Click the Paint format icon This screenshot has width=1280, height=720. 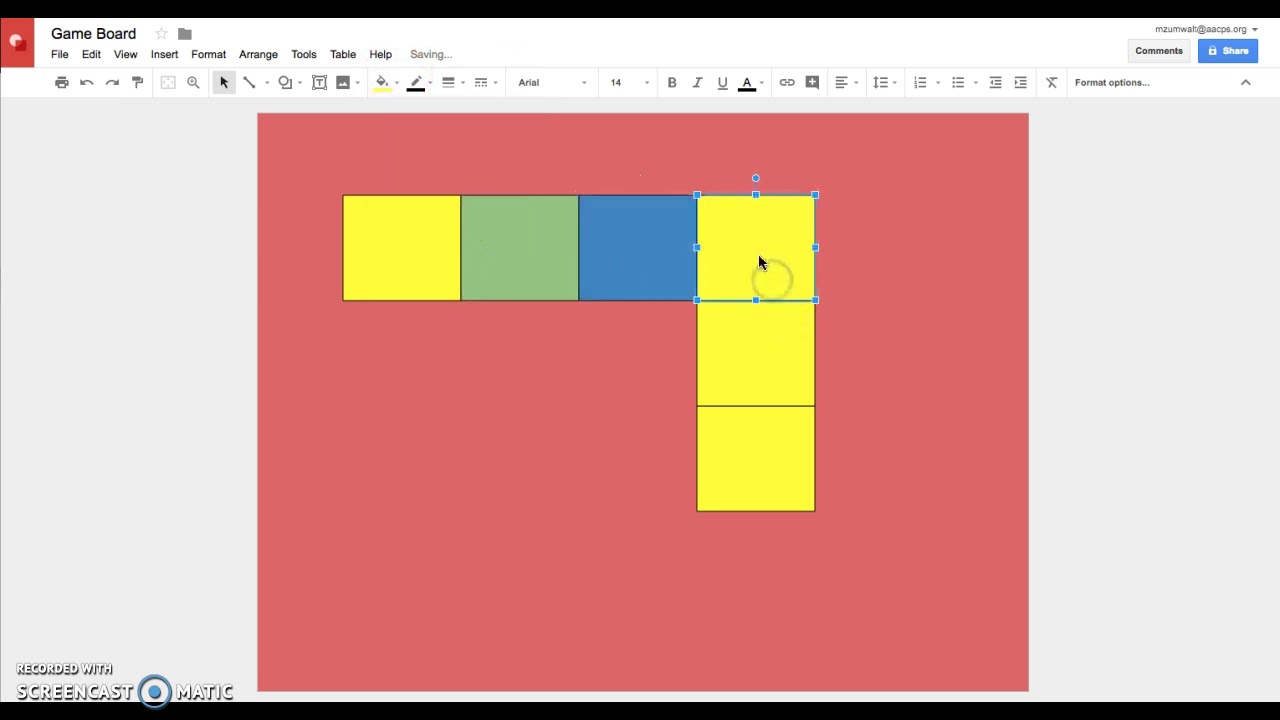click(137, 82)
